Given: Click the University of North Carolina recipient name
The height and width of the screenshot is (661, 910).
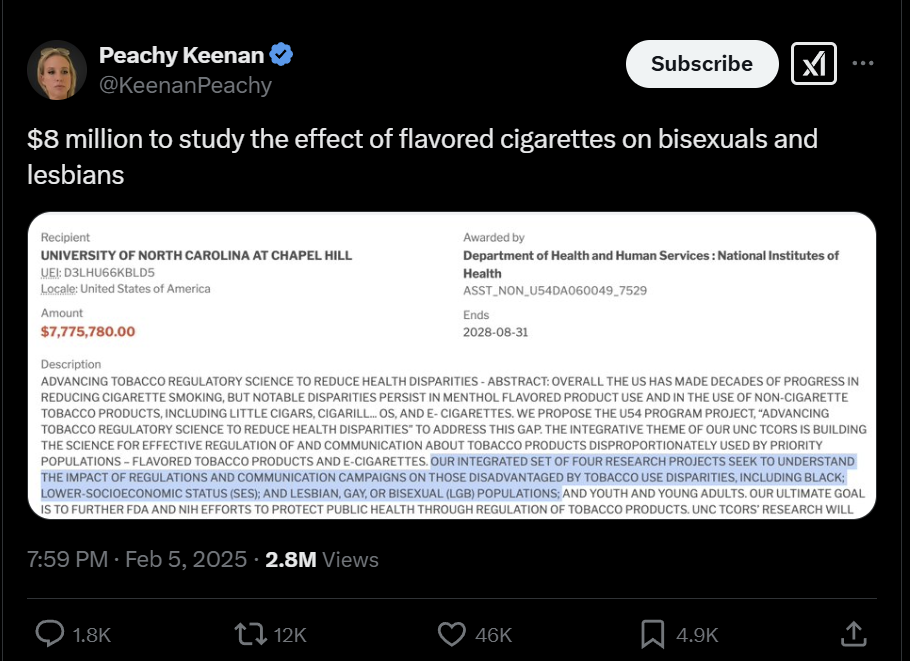Looking at the screenshot, I should click(196, 256).
